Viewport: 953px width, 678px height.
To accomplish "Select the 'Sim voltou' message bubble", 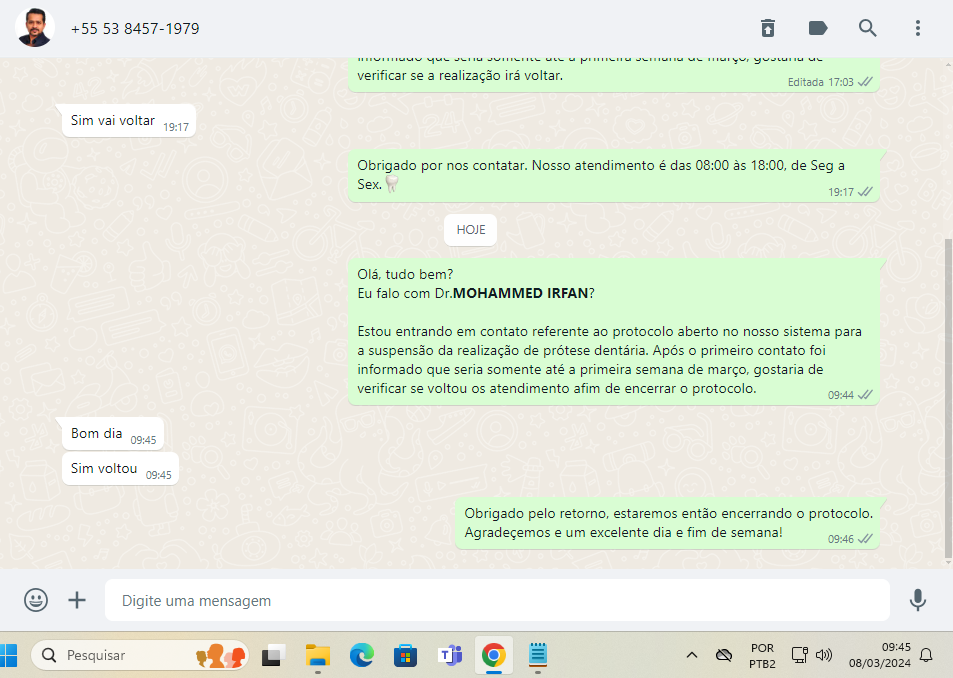I will click(x=120, y=469).
